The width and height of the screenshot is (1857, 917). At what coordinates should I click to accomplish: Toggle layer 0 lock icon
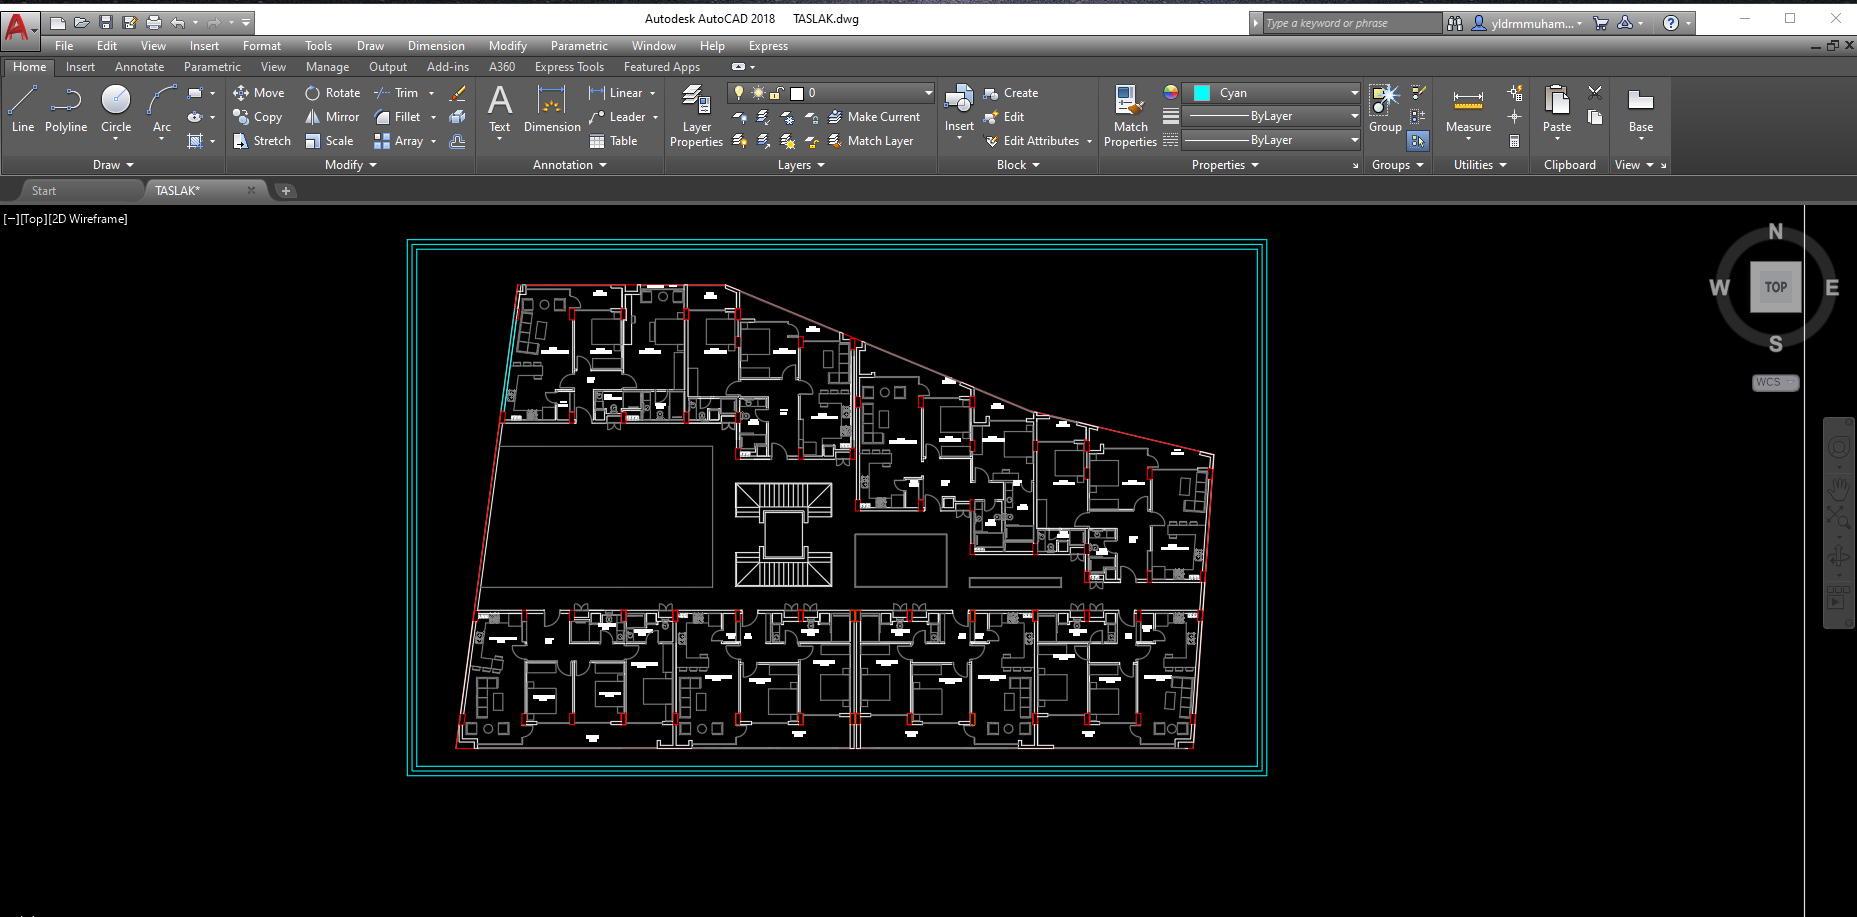(777, 93)
